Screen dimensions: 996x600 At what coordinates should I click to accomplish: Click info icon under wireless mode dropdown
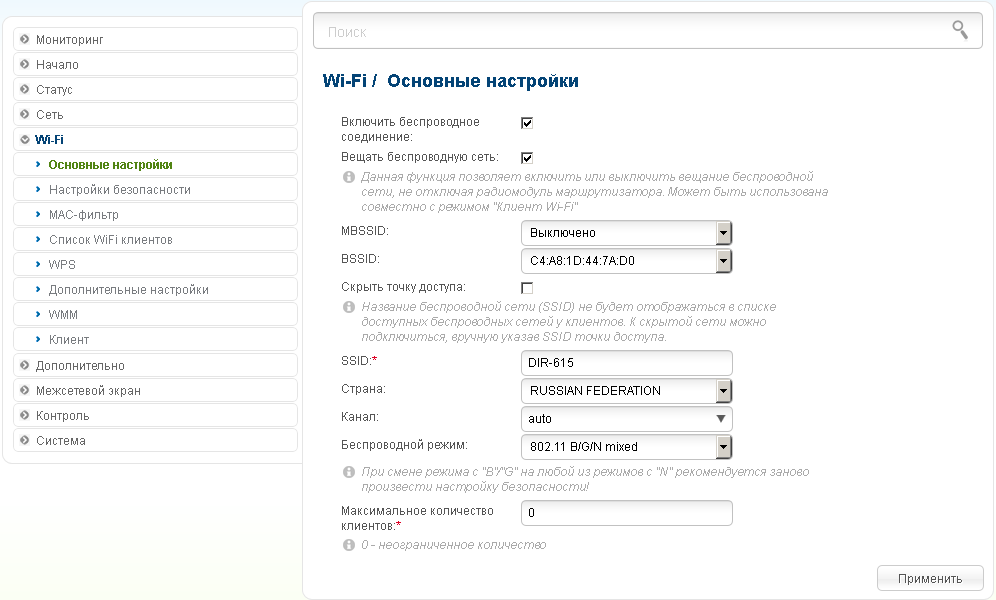[349, 471]
